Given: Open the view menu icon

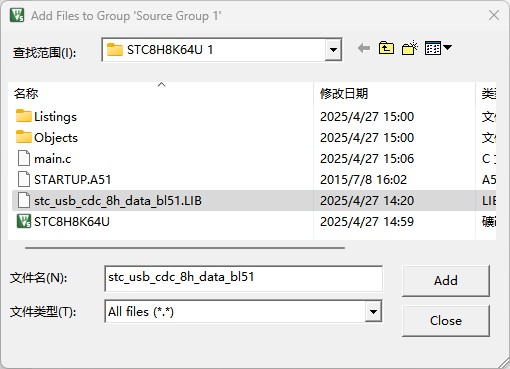Looking at the screenshot, I should 438,48.
